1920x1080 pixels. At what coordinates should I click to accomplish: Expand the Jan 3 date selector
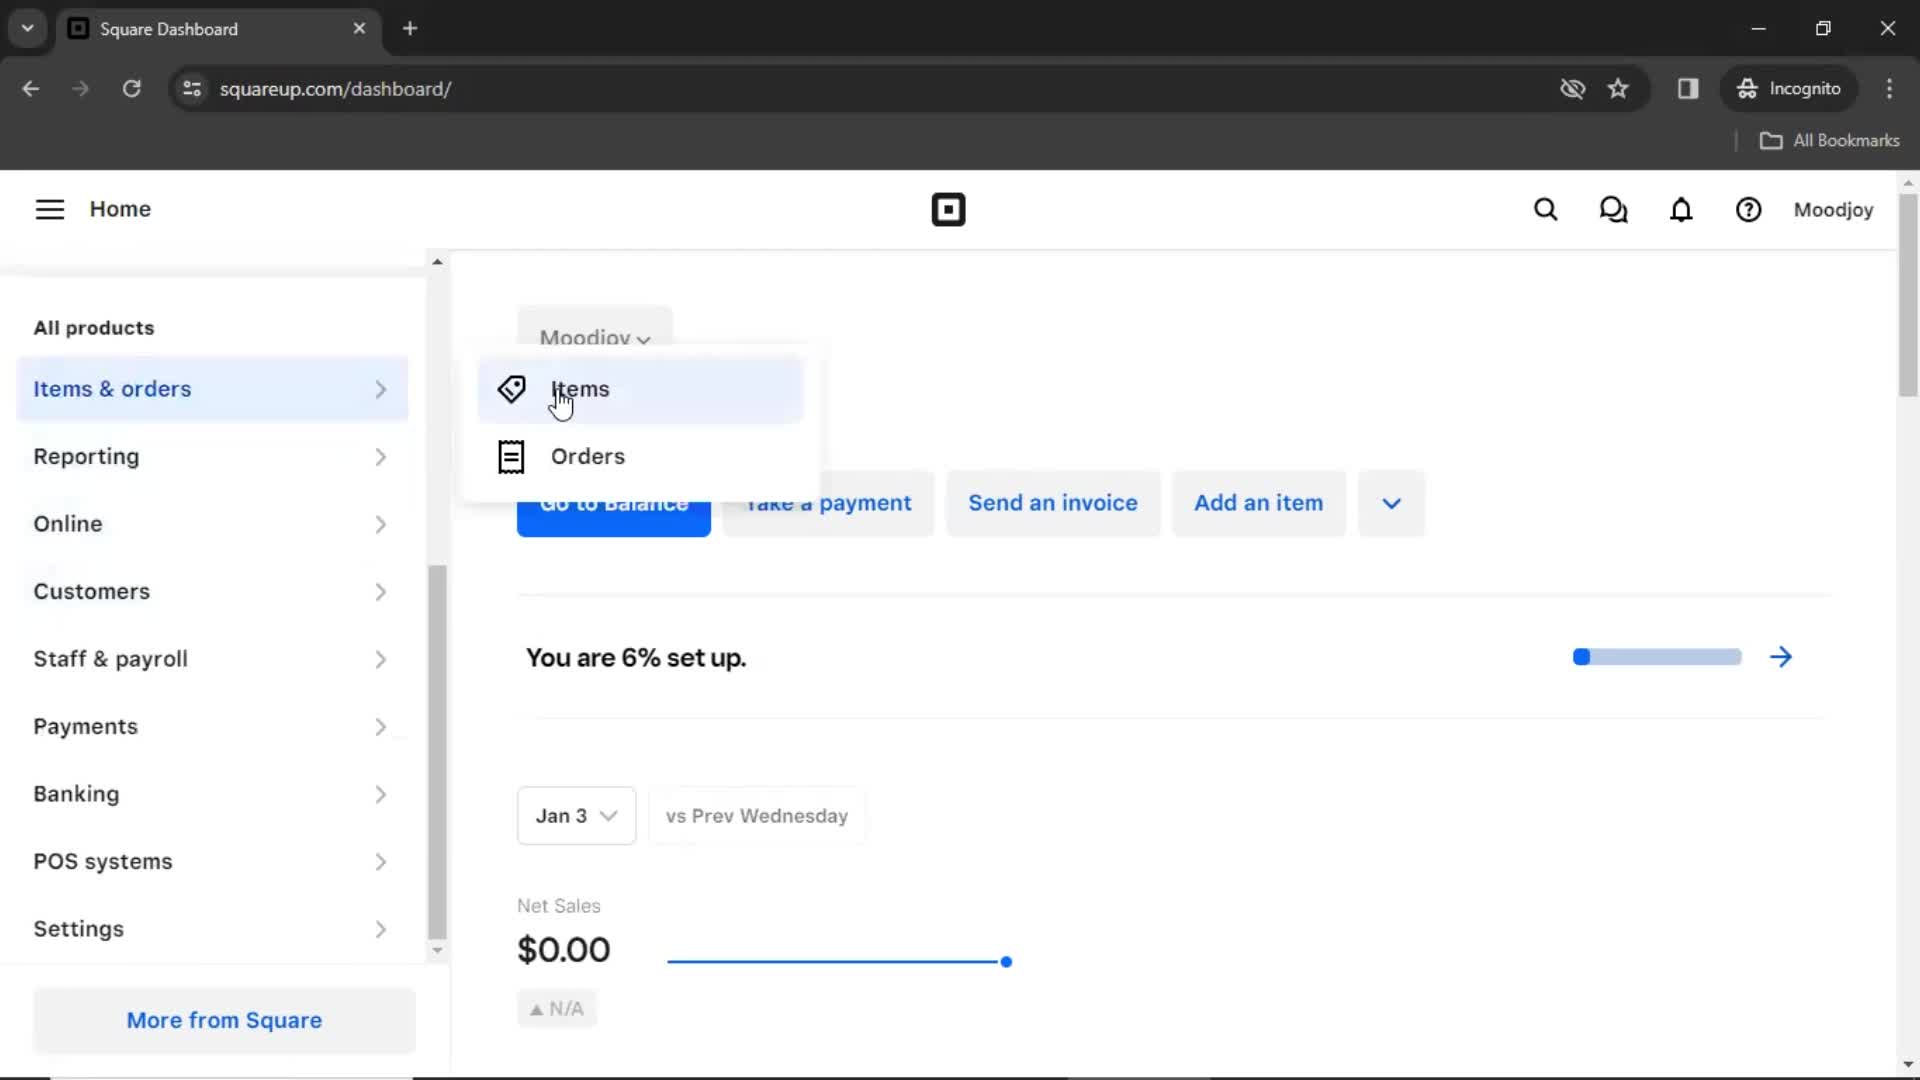[x=575, y=815]
